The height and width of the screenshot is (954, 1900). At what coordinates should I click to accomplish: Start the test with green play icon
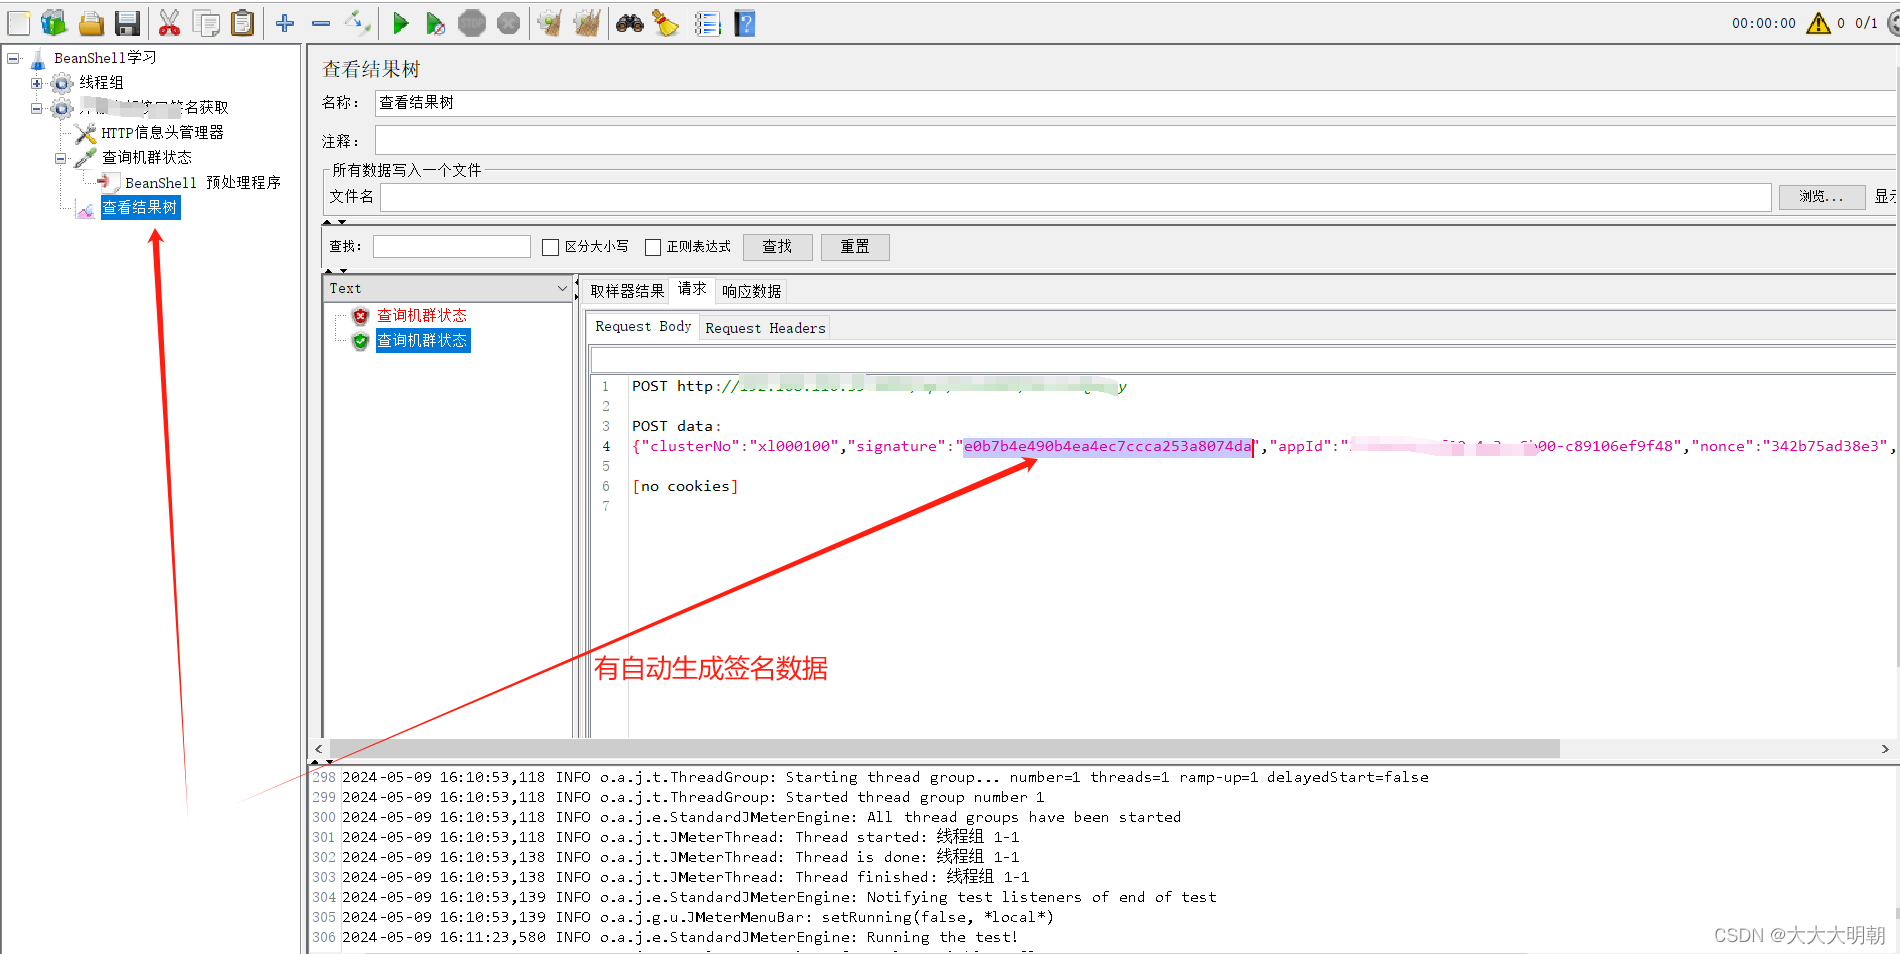(400, 23)
